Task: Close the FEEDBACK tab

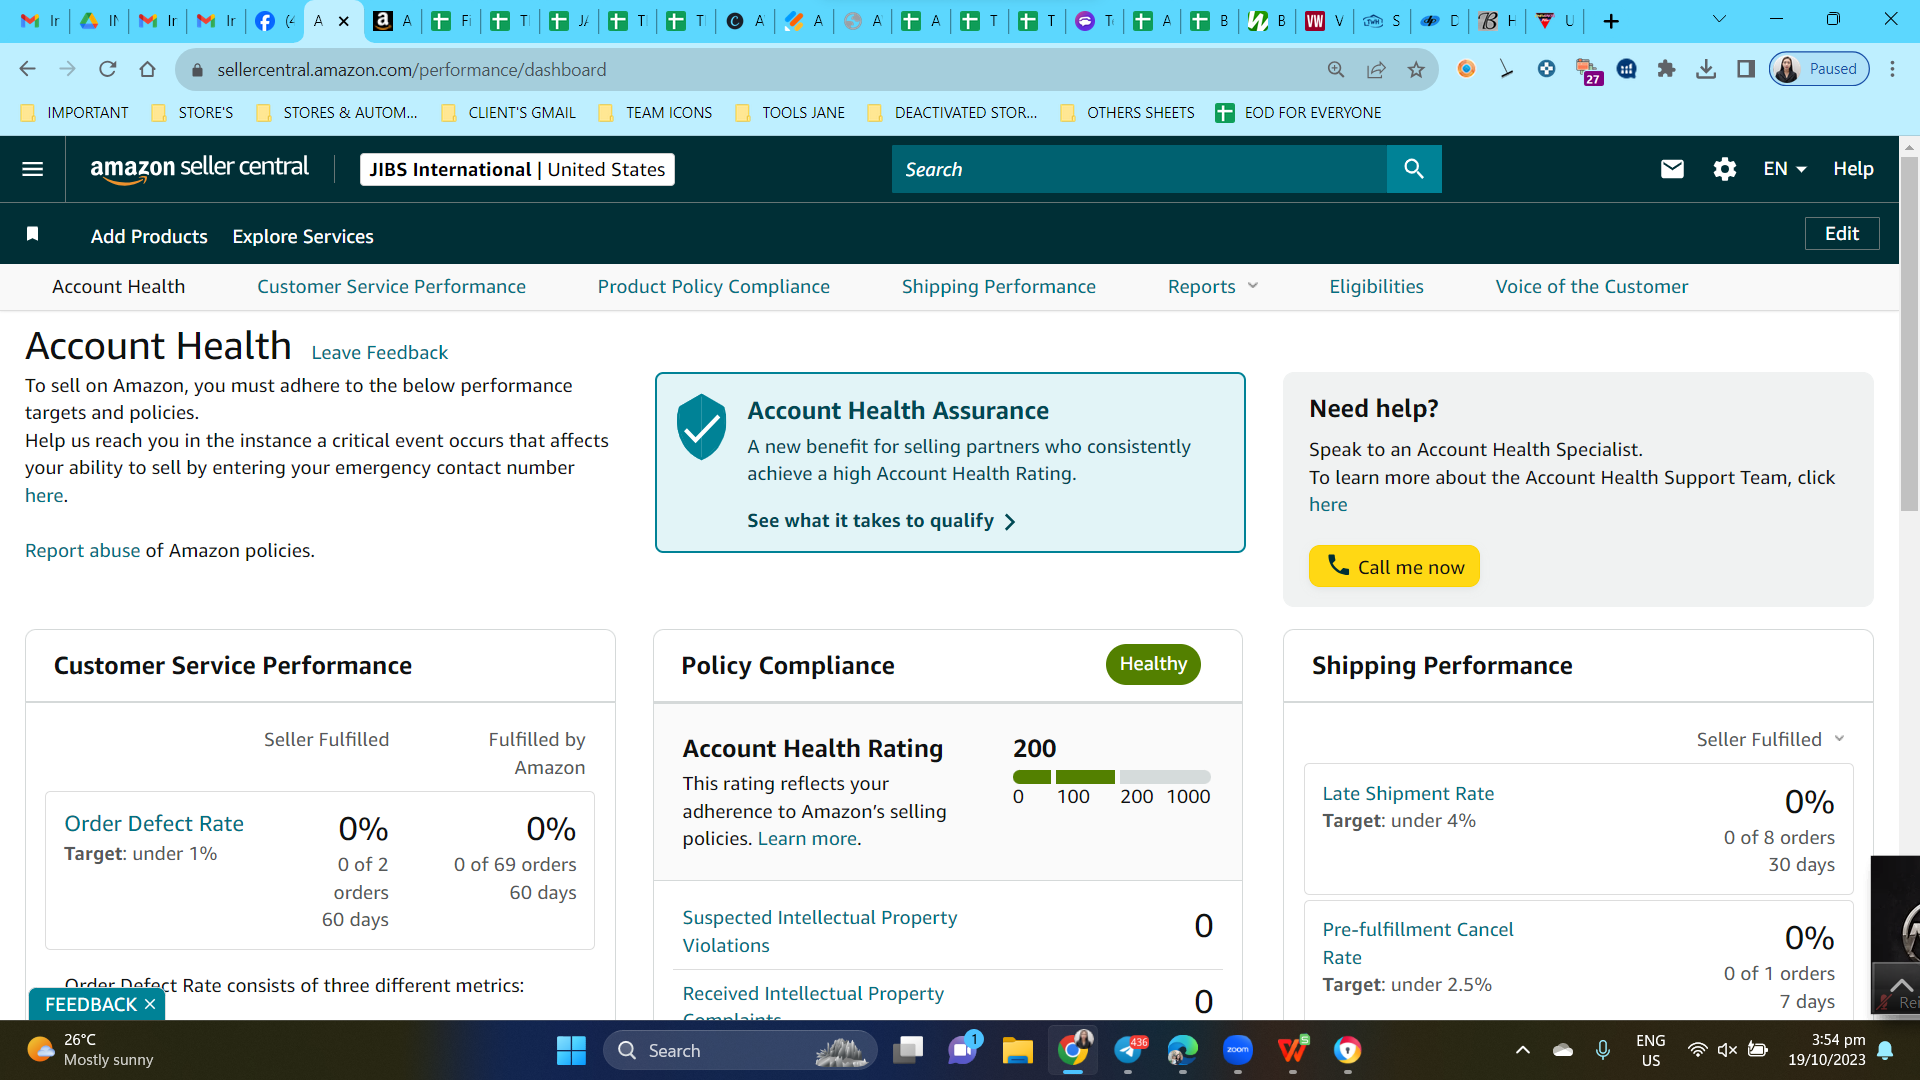Action: pos(150,1004)
